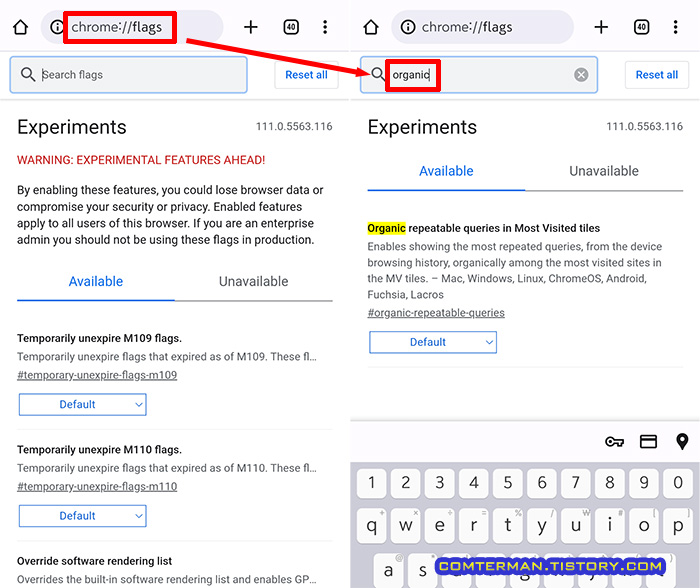Tap the number key 5 on keyboard
This screenshot has width=700, height=588.
508,483
